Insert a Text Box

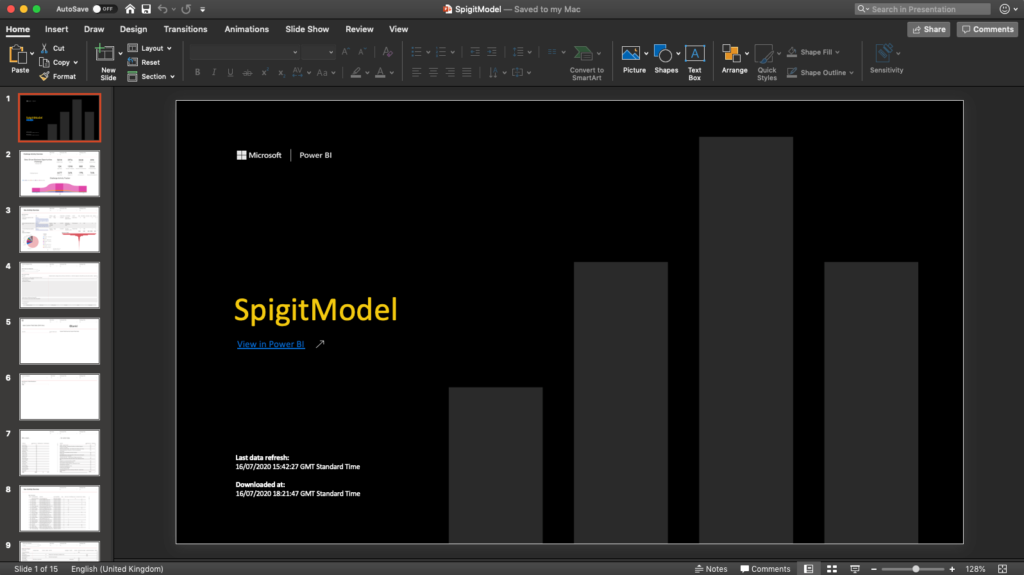point(694,62)
